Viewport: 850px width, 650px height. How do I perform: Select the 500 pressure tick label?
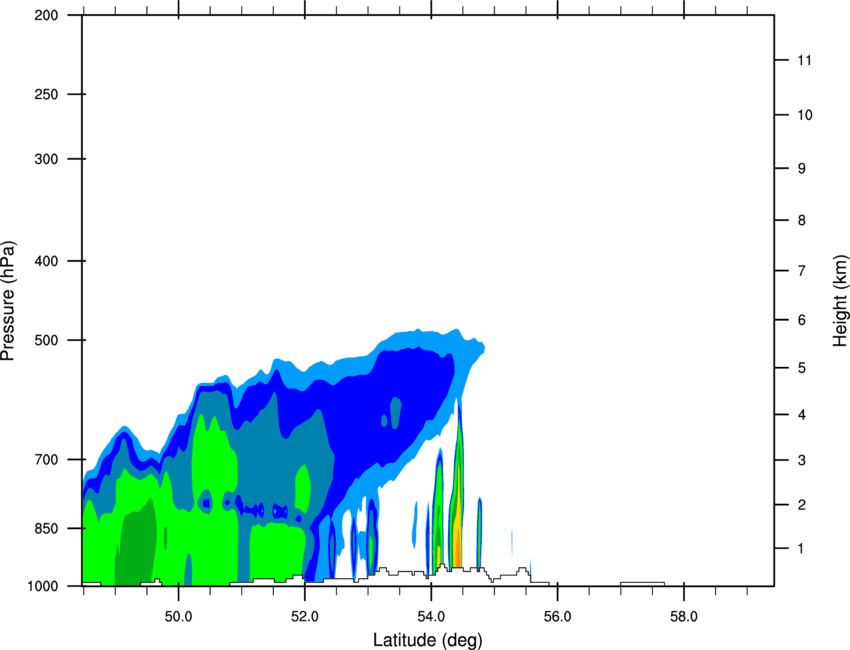[46, 340]
